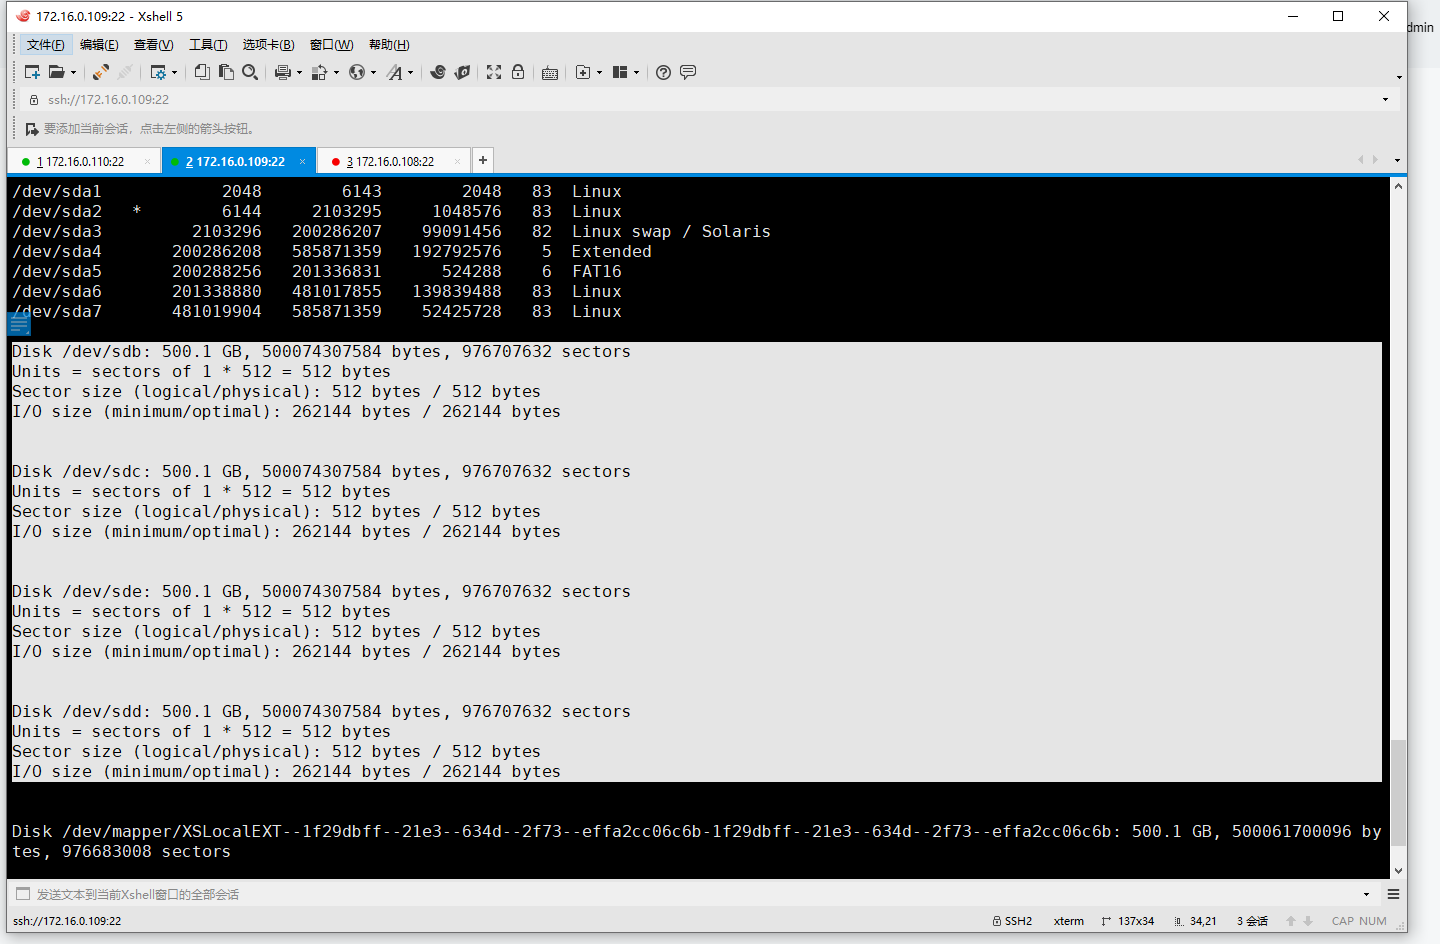1440x944 pixels.
Task: Expand the layout arrangement dropdown arrow
Action: [636, 72]
